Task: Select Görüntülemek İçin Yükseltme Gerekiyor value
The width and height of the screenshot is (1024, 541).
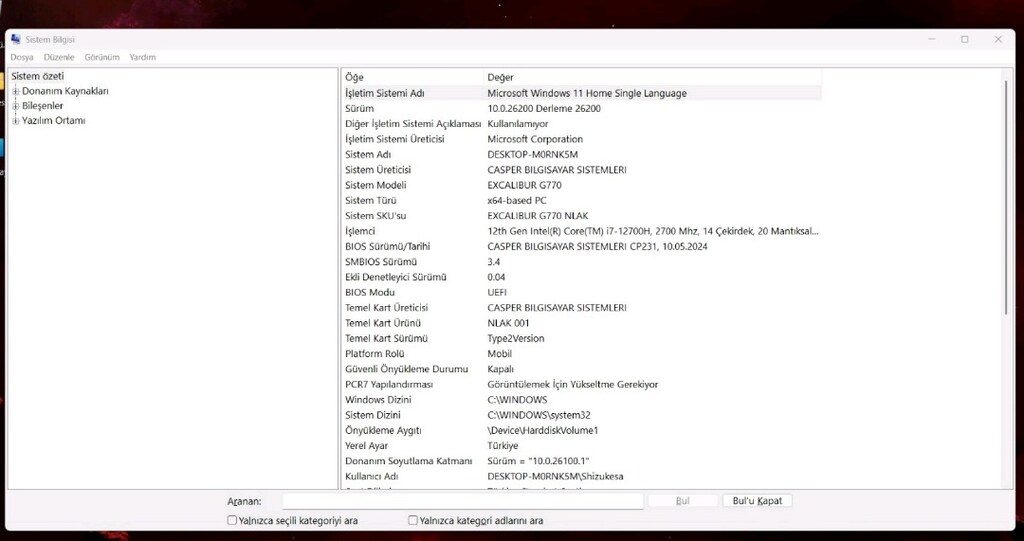Action: point(573,384)
